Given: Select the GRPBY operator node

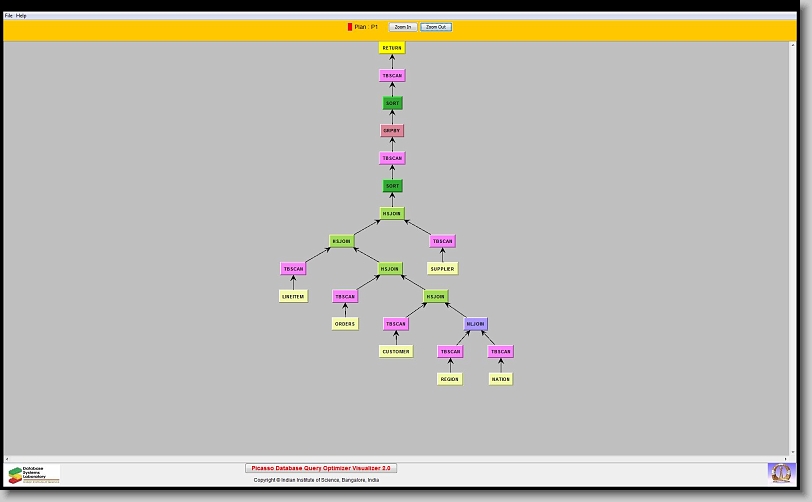Looking at the screenshot, I should coord(392,131).
